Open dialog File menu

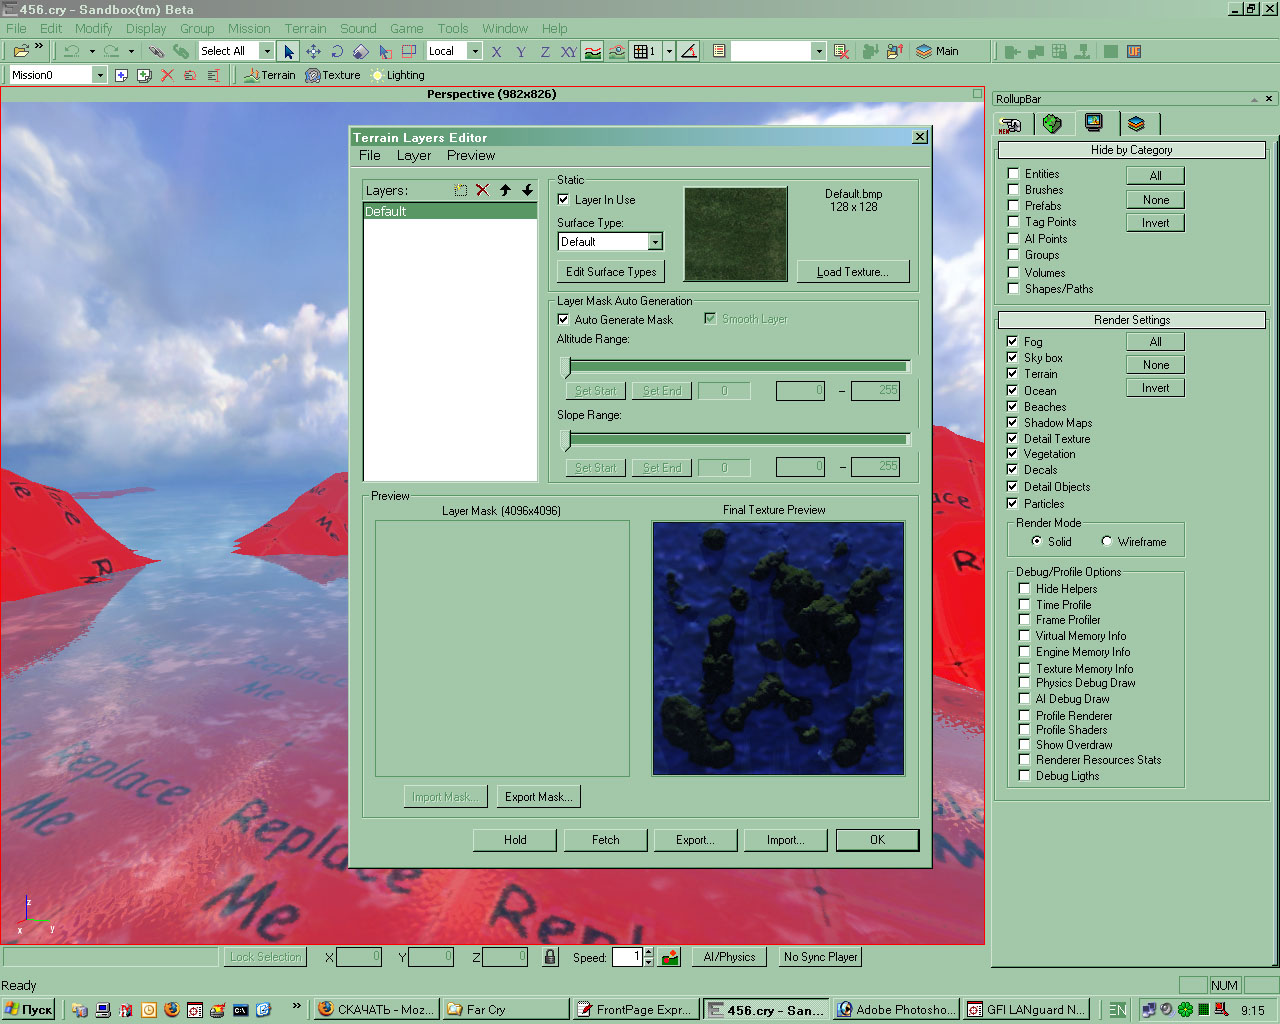tap(370, 156)
